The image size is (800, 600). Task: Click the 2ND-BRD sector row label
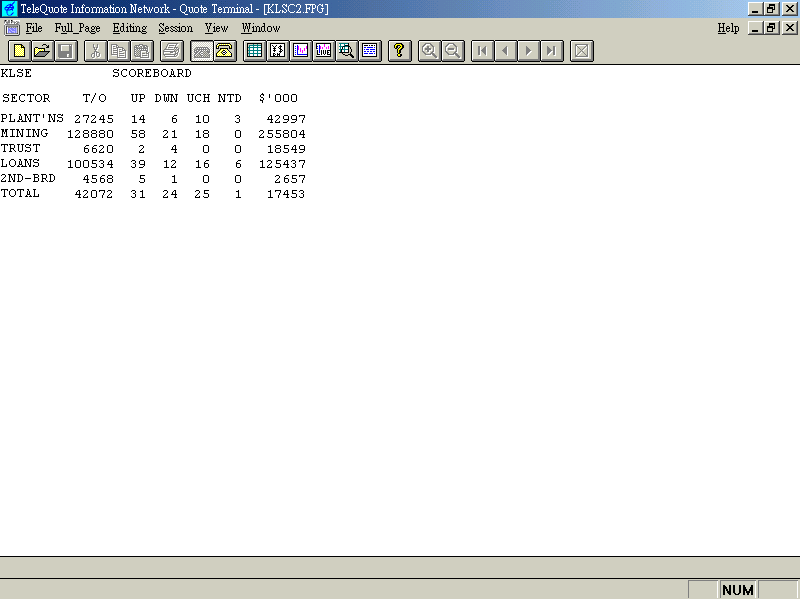click(x=28, y=179)
